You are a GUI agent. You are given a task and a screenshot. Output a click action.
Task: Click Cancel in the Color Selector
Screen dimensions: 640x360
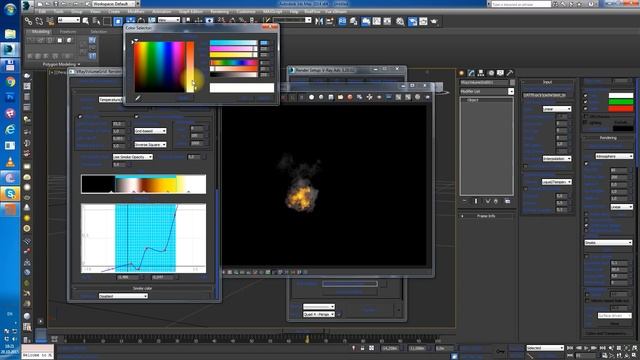265,98
